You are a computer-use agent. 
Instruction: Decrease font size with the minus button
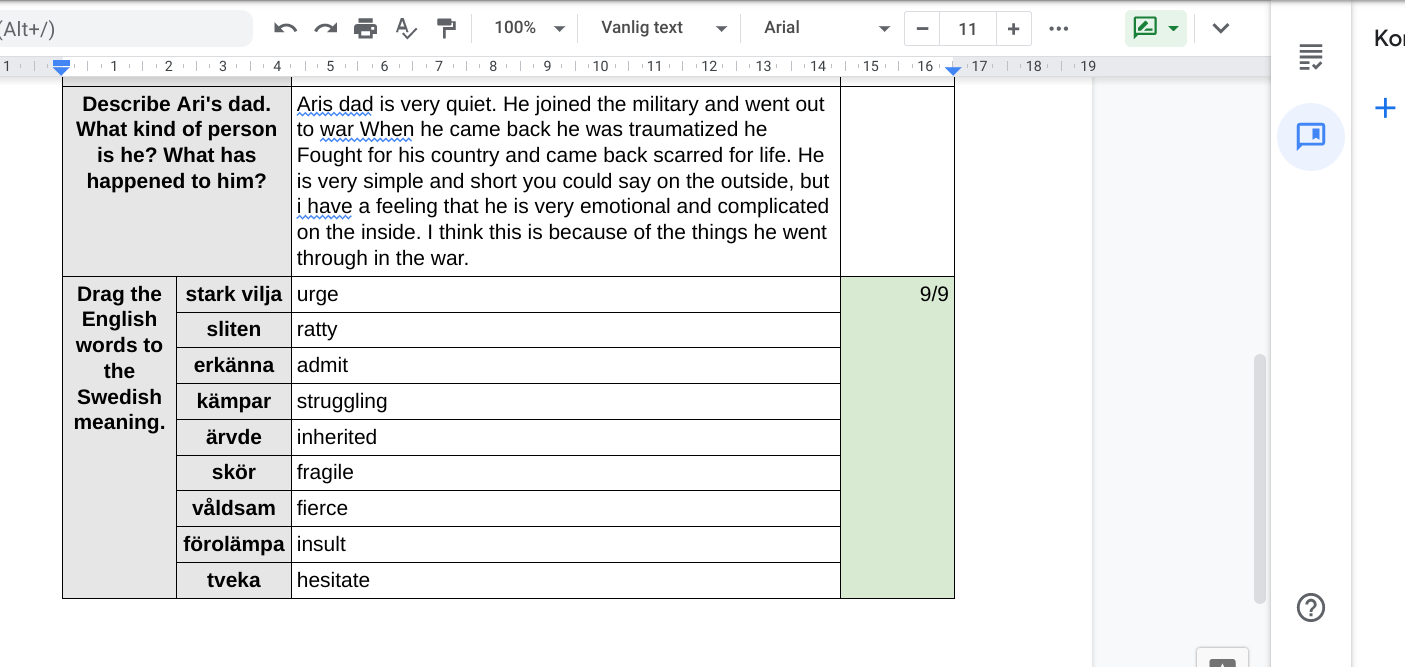[x=921, y=28]
